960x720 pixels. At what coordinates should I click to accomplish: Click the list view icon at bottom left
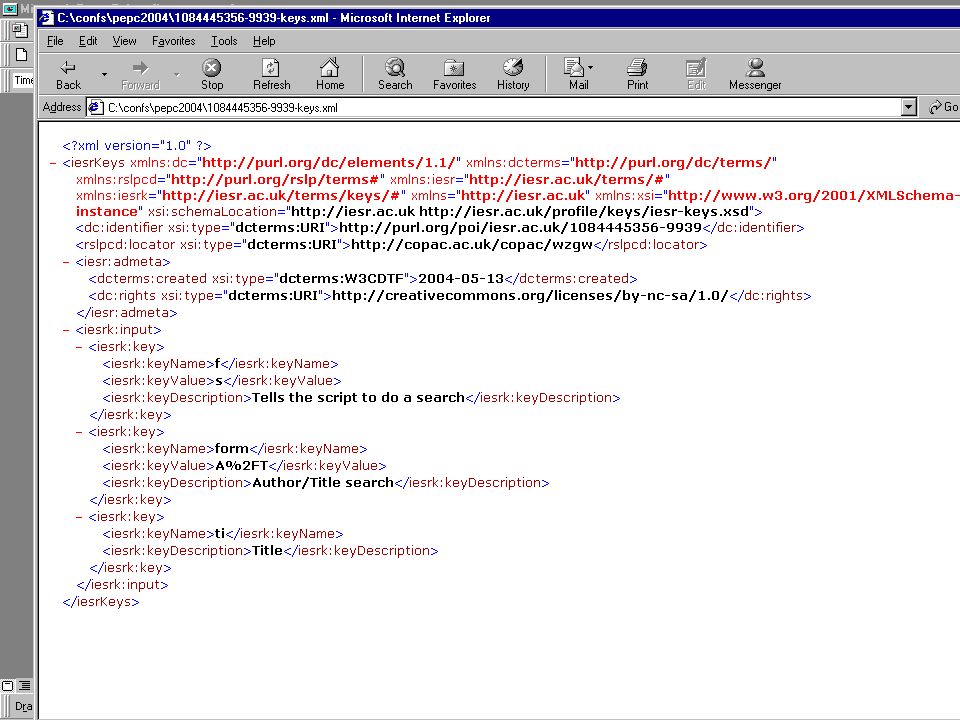24,686
